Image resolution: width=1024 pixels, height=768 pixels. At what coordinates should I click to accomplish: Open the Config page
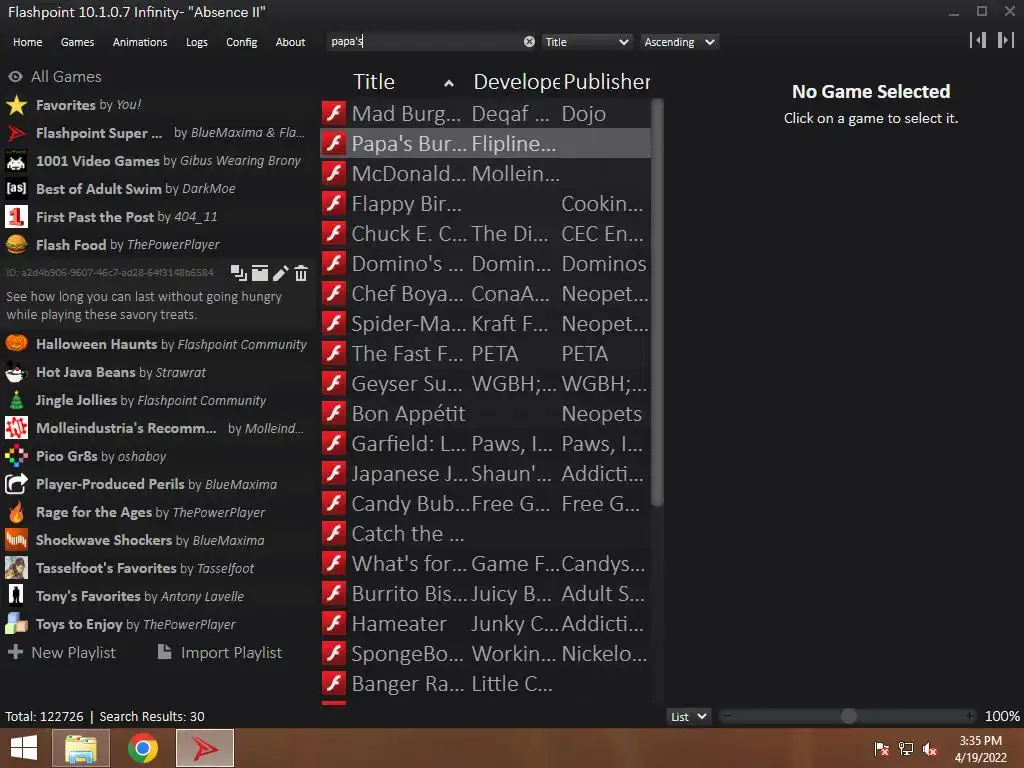[x=242, y=42]
